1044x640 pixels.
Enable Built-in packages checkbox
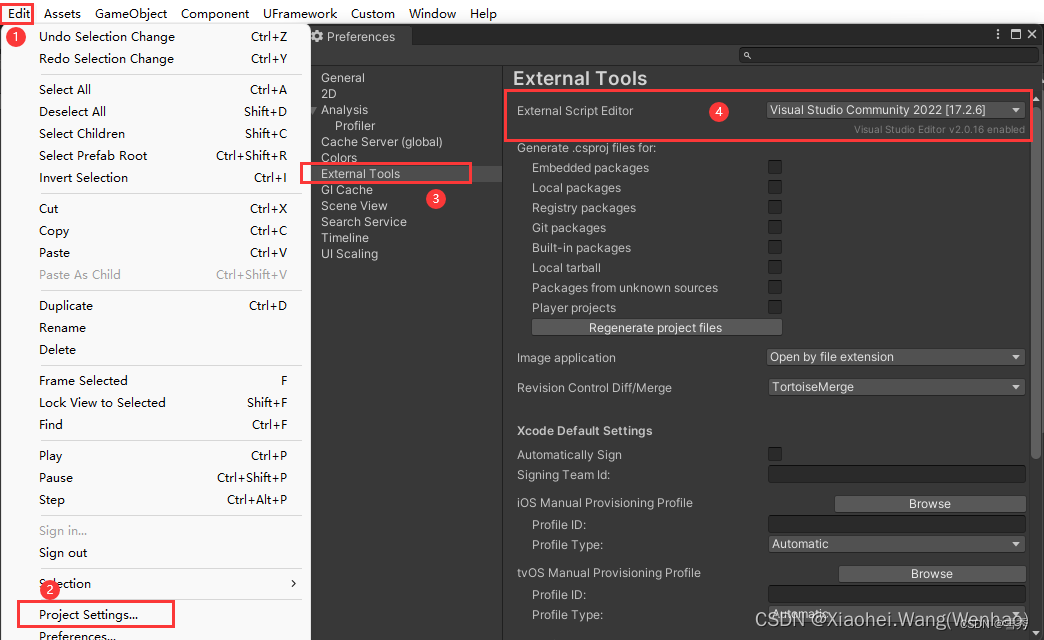775,247
